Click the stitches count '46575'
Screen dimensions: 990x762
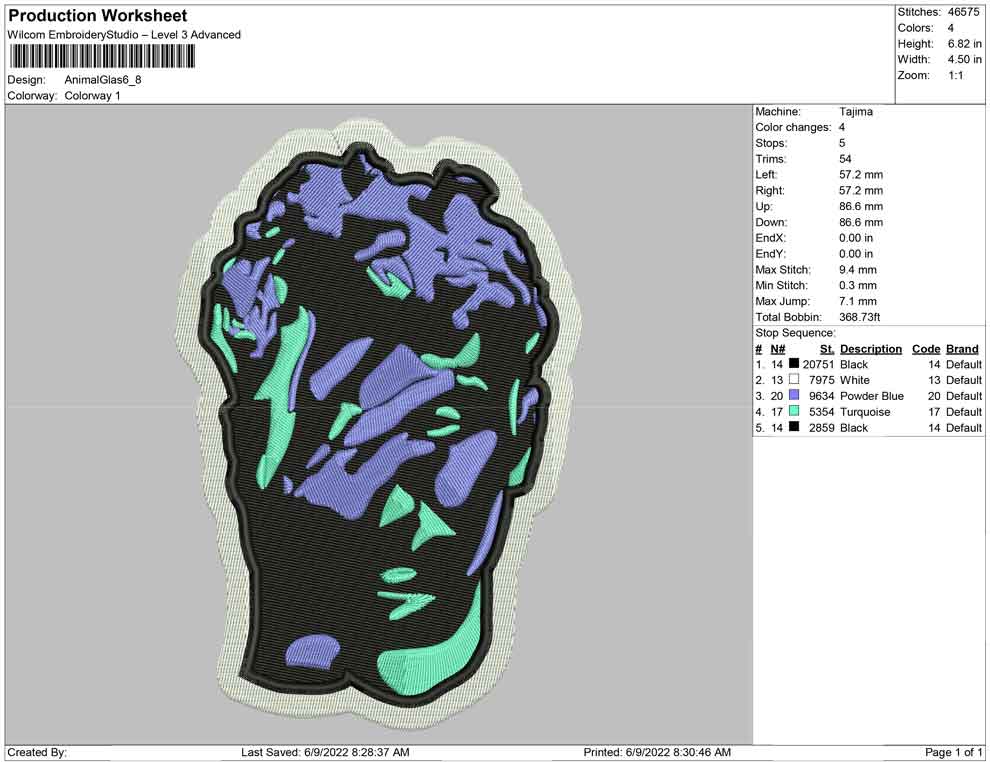[x=963, y=12]
